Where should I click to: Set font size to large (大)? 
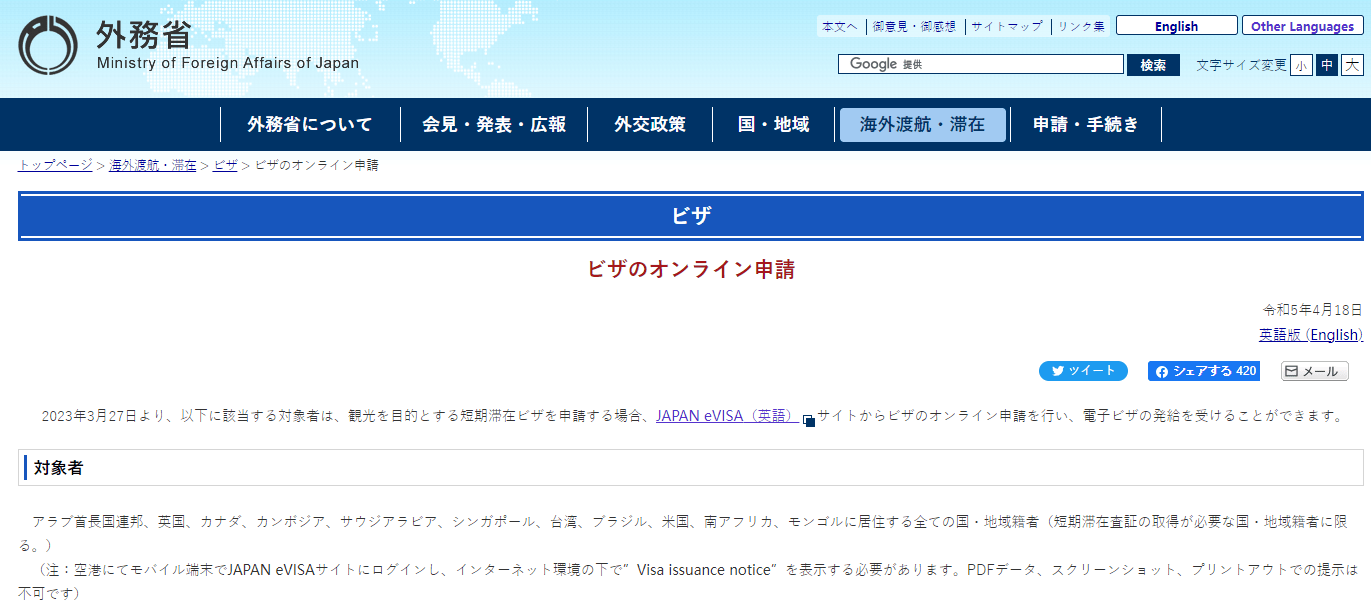click(x=1352, y=65)
